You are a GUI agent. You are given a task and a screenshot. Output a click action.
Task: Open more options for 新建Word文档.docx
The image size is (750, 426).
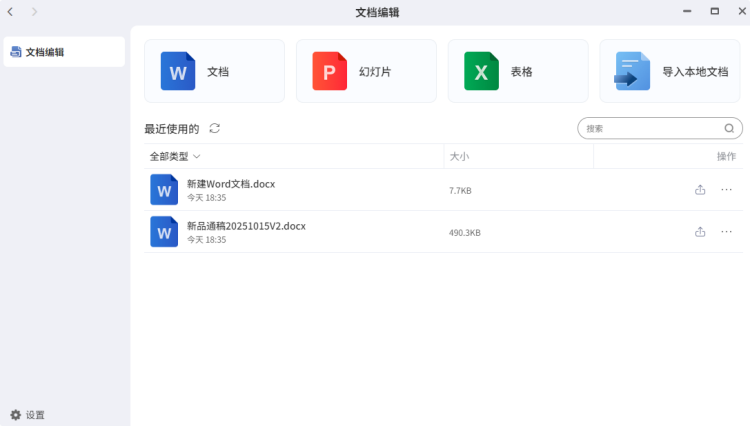pos(726,190)
